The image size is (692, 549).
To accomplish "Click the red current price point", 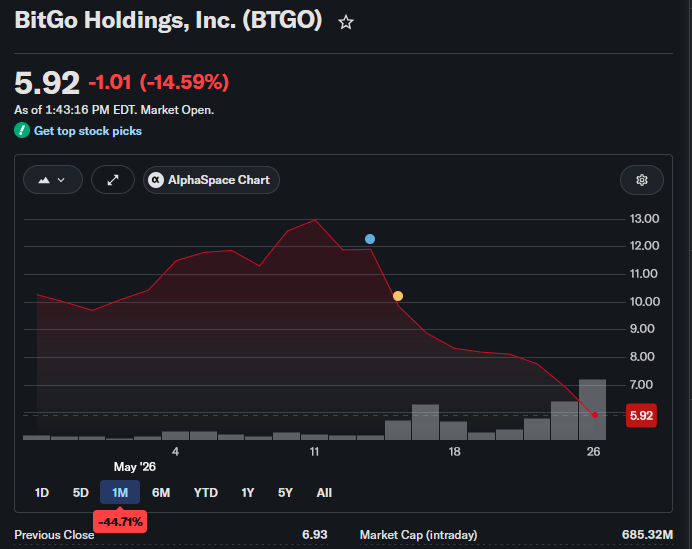I will [595, 415].
